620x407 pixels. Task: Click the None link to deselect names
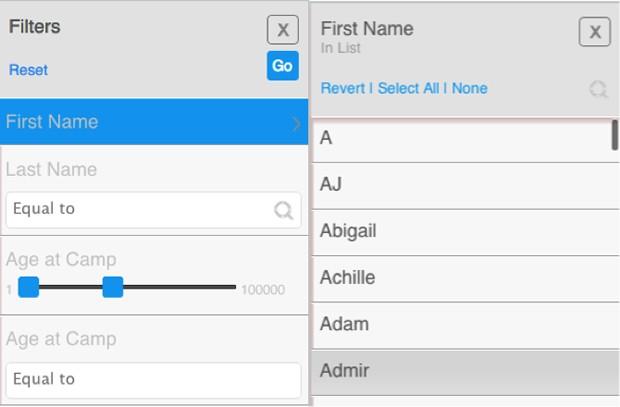tap(470, 88)
